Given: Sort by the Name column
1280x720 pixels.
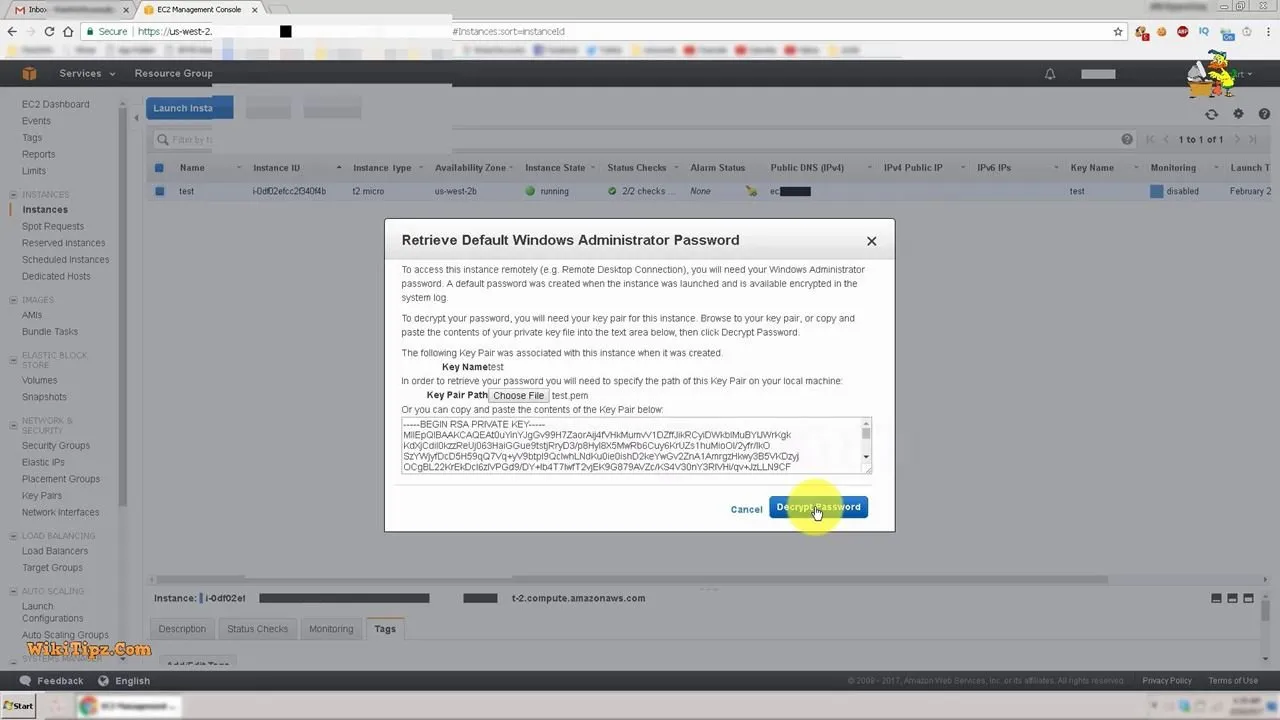Looking at the screenshot, I should [x=192, y=168].
